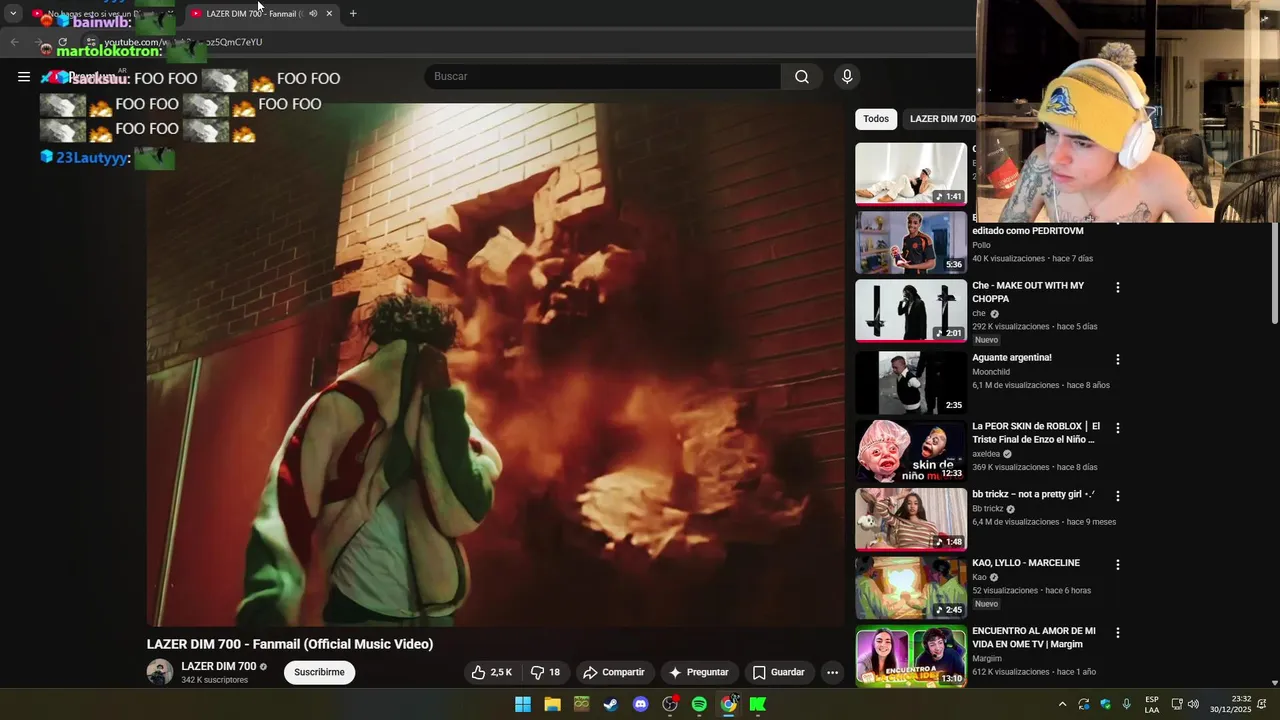
Task: Open the notifications bell in tray
Action: (1262, 704)
